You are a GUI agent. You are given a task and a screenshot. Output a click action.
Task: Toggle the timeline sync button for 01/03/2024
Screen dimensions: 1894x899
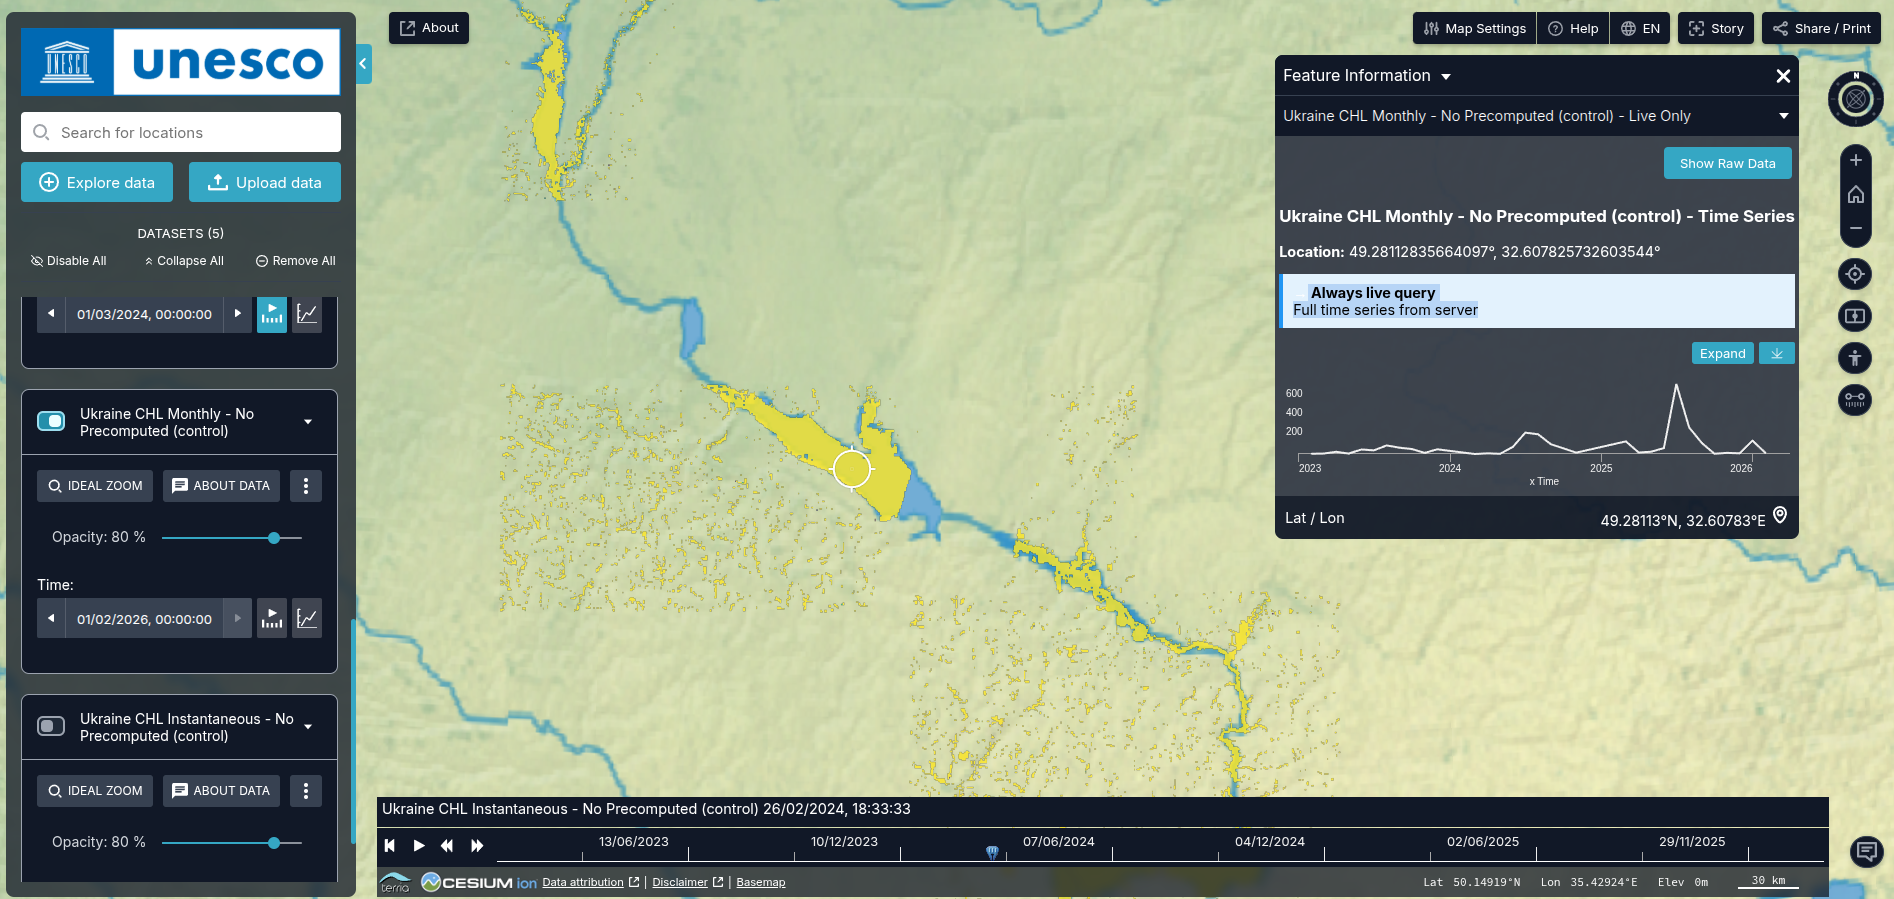[272, 314]
